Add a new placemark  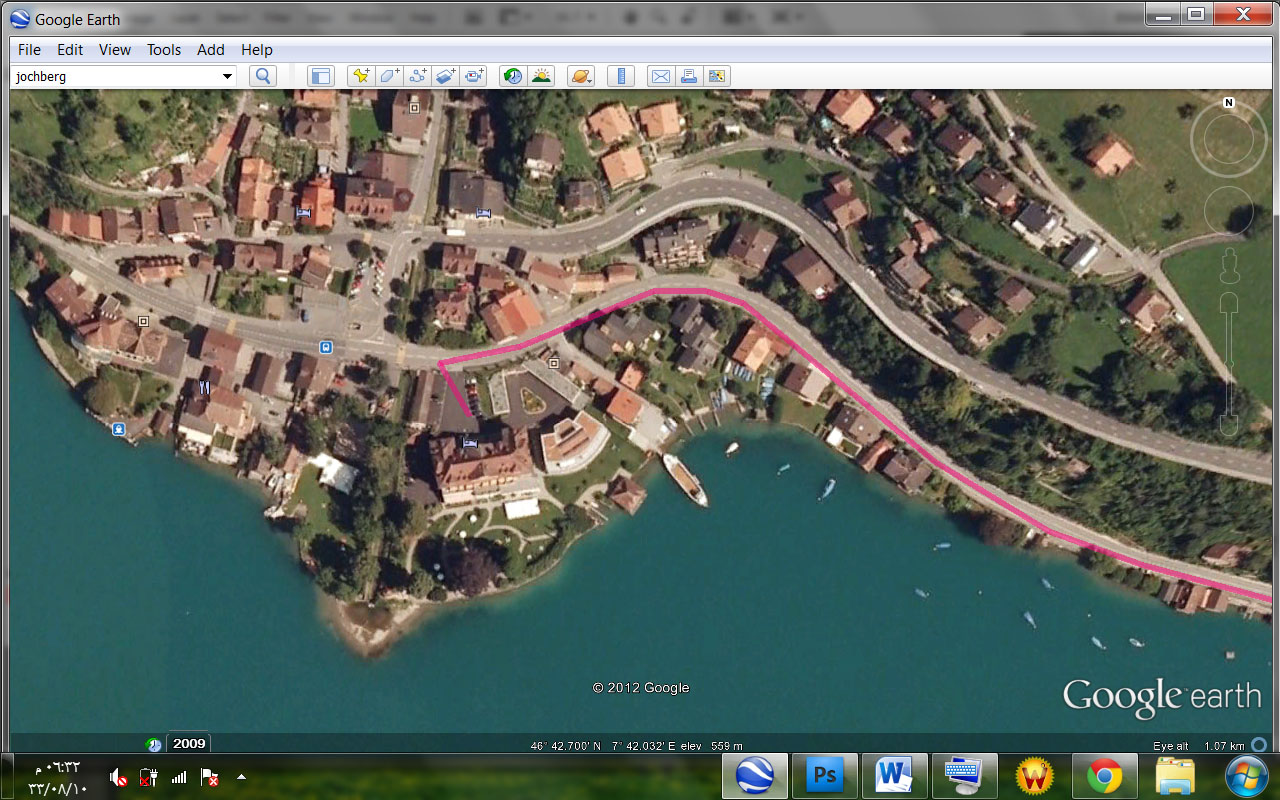point(361,76)
